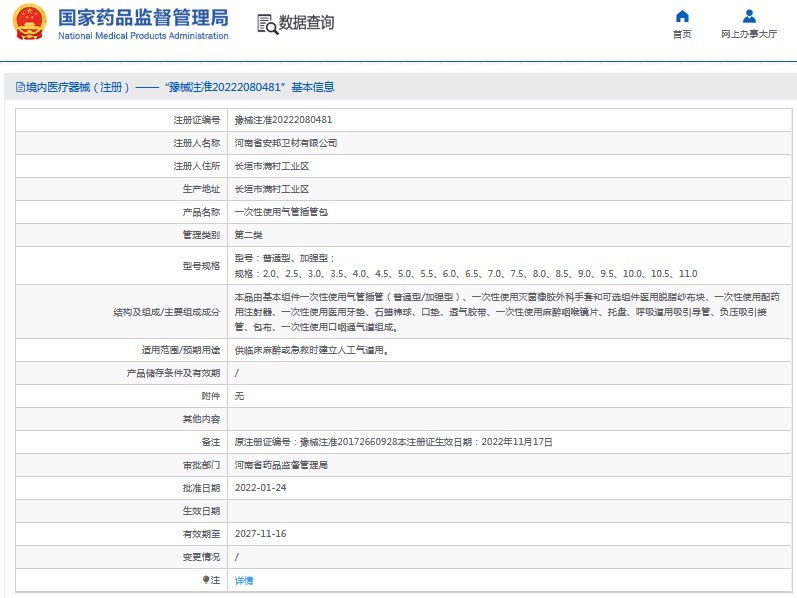
Task: Click approval department 河南省药品监督管理局
Action: pyautogui.click(x=281, y=465)
